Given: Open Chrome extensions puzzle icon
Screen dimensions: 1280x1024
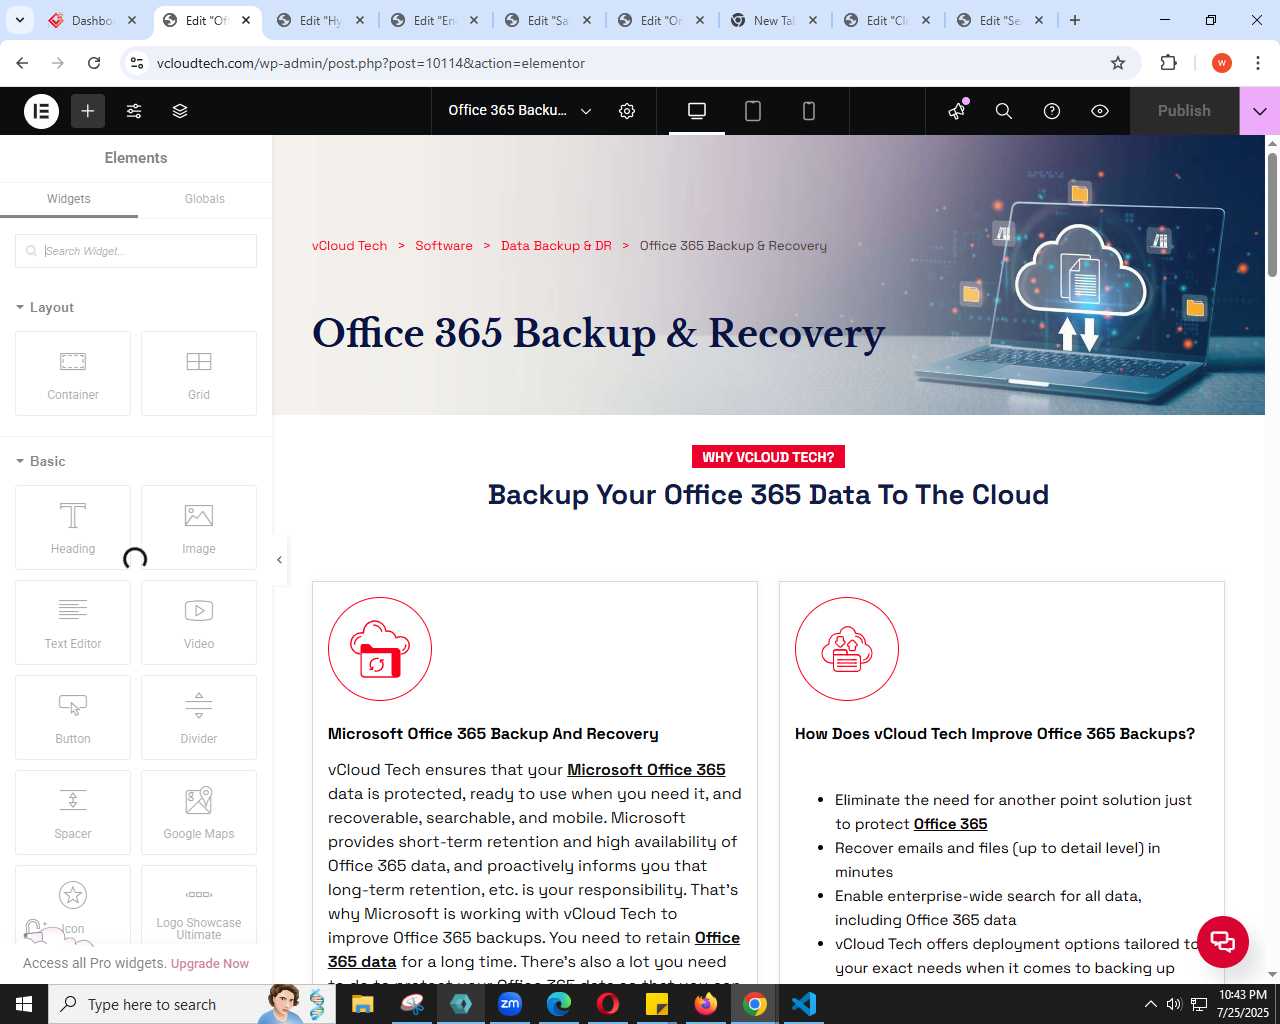Looking at the screenshot, I should pos(1168,63).
